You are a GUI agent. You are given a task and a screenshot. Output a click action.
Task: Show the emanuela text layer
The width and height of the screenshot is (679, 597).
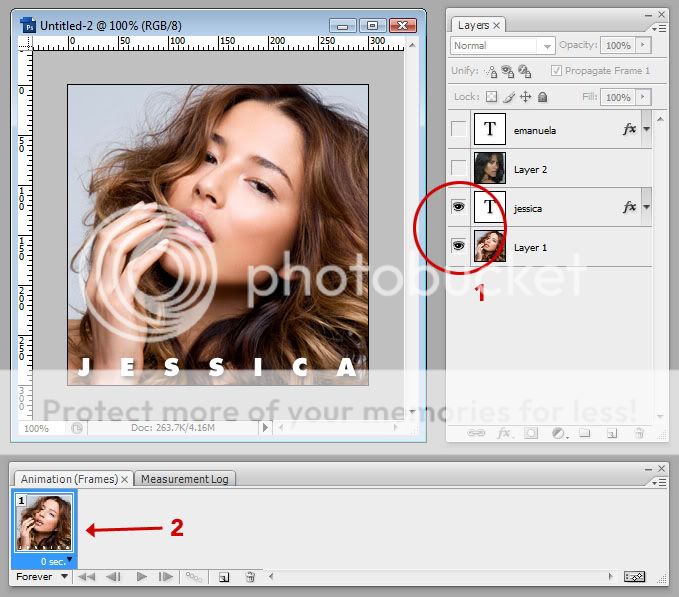click(459, 129)
